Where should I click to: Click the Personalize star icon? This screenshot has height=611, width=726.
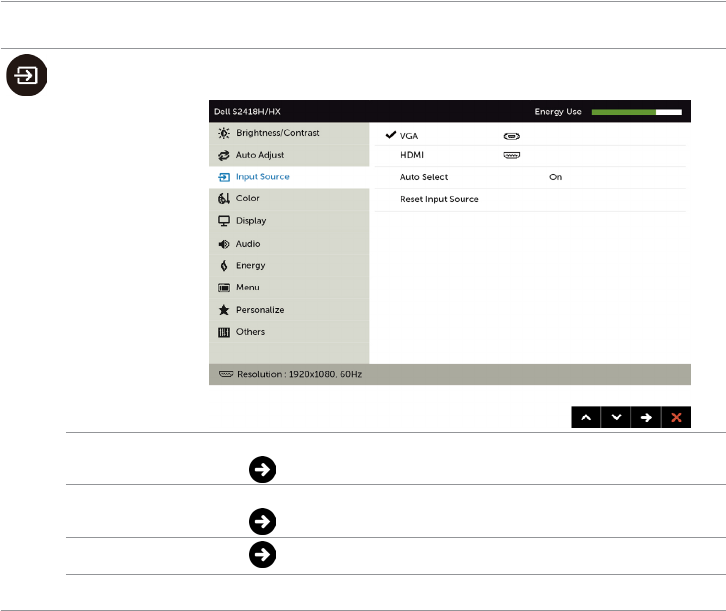(224, 310)
